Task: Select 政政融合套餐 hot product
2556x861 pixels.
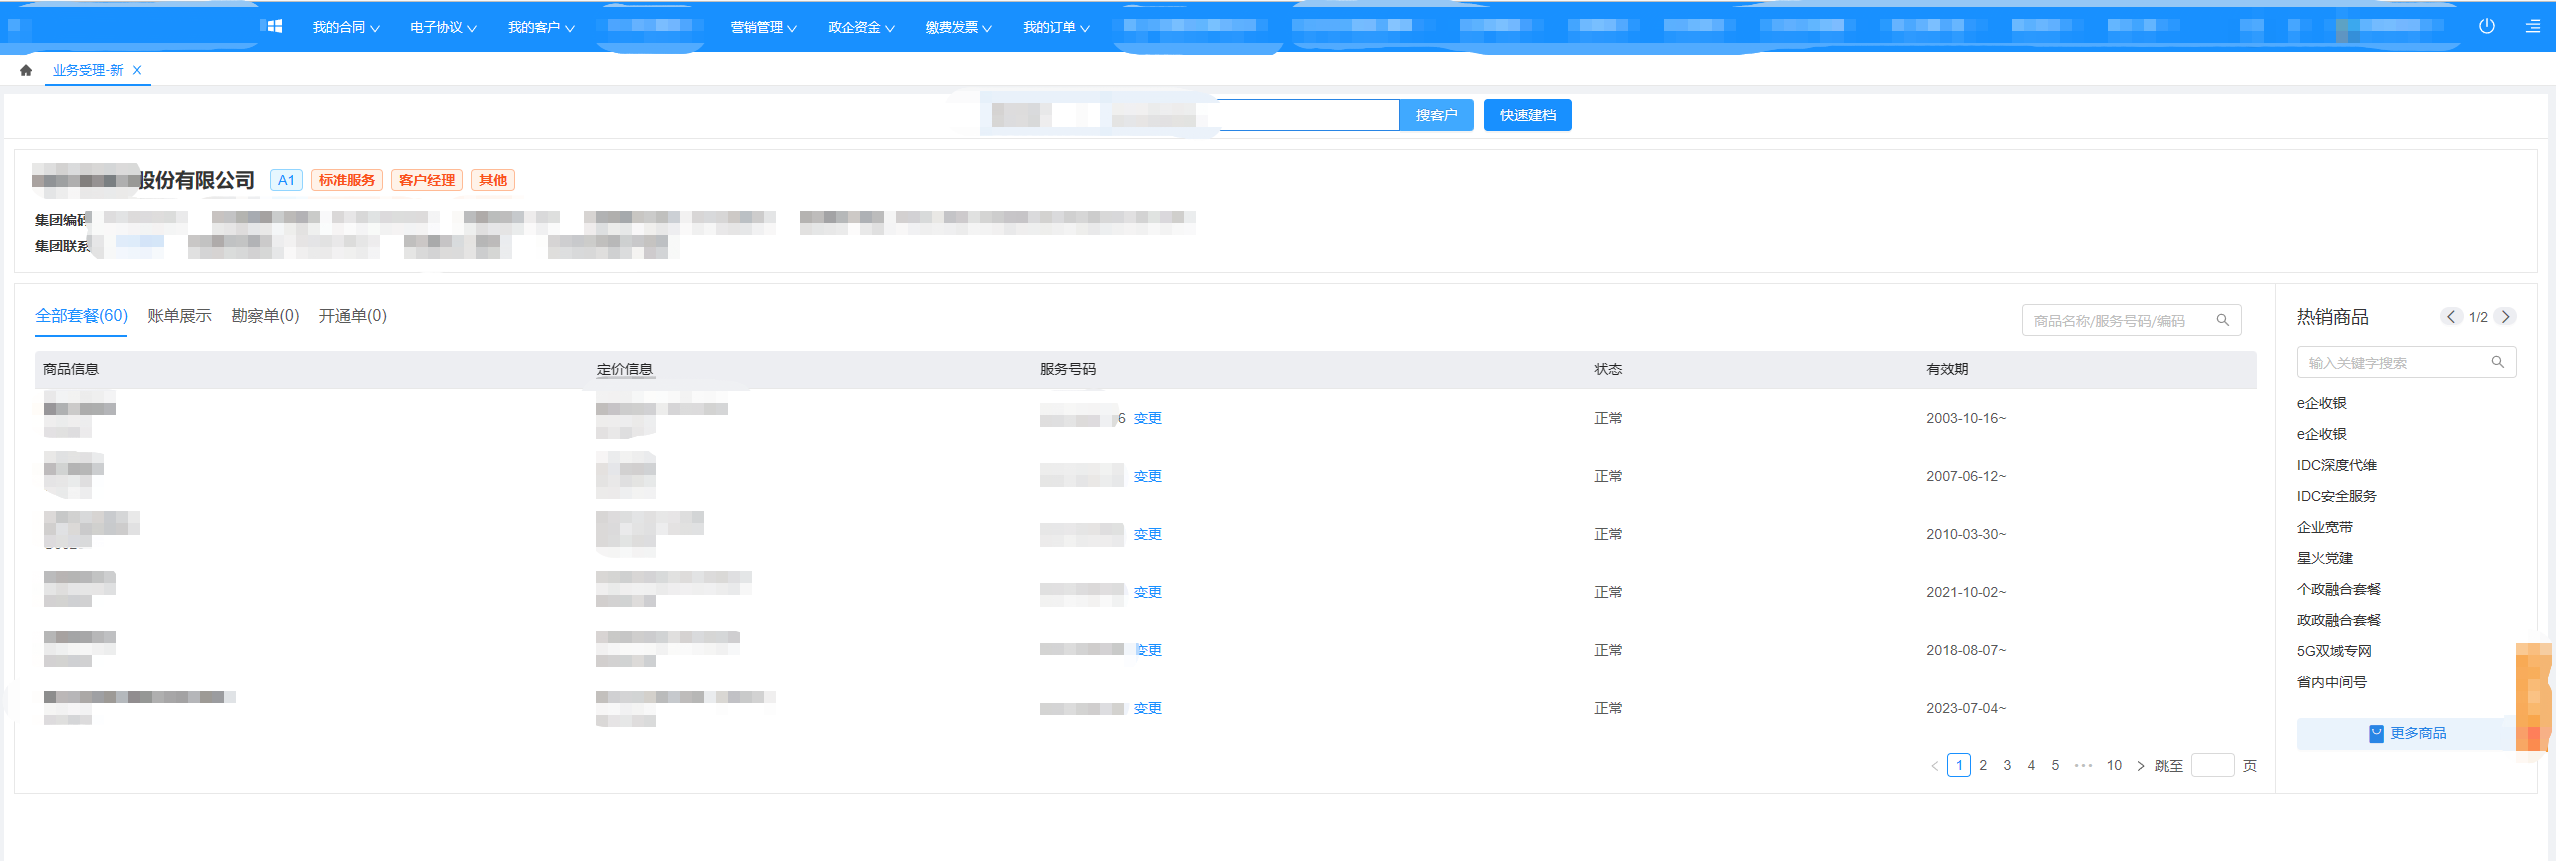Action: [x=2339, y=620]
